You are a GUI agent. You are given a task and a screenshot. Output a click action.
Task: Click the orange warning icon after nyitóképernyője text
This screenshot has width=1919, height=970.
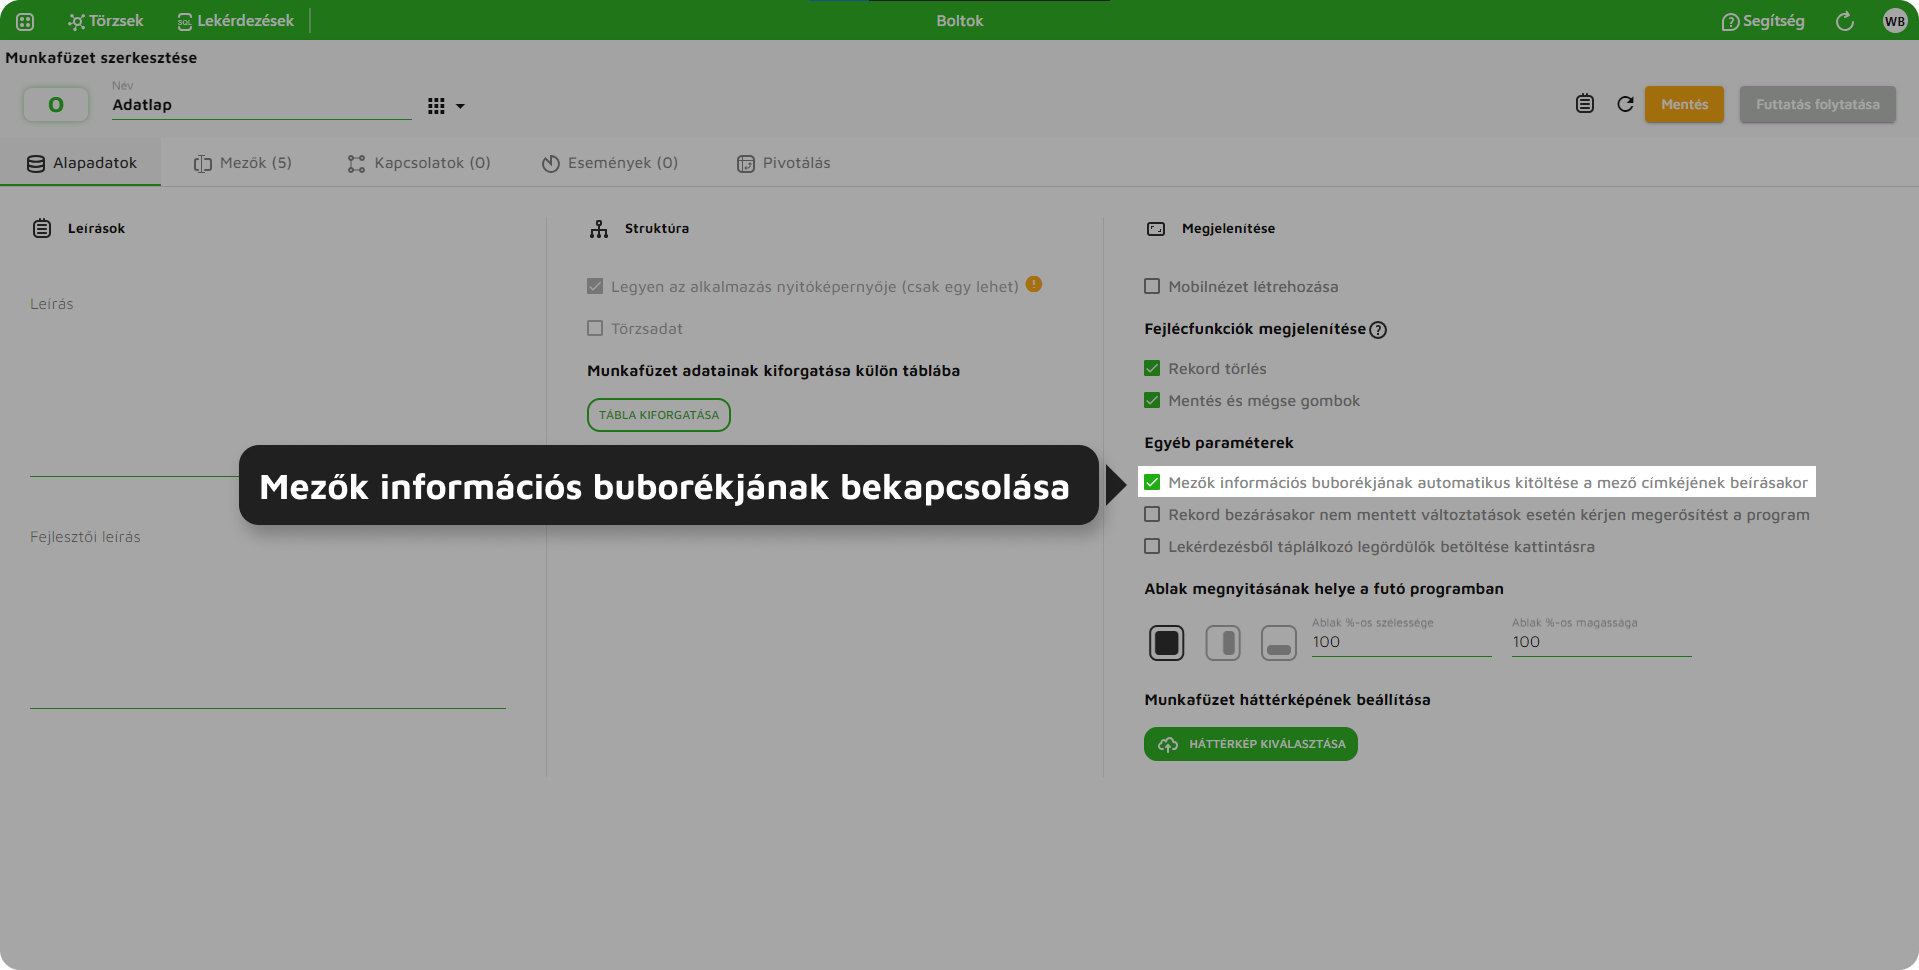(x=1034, y=284)
